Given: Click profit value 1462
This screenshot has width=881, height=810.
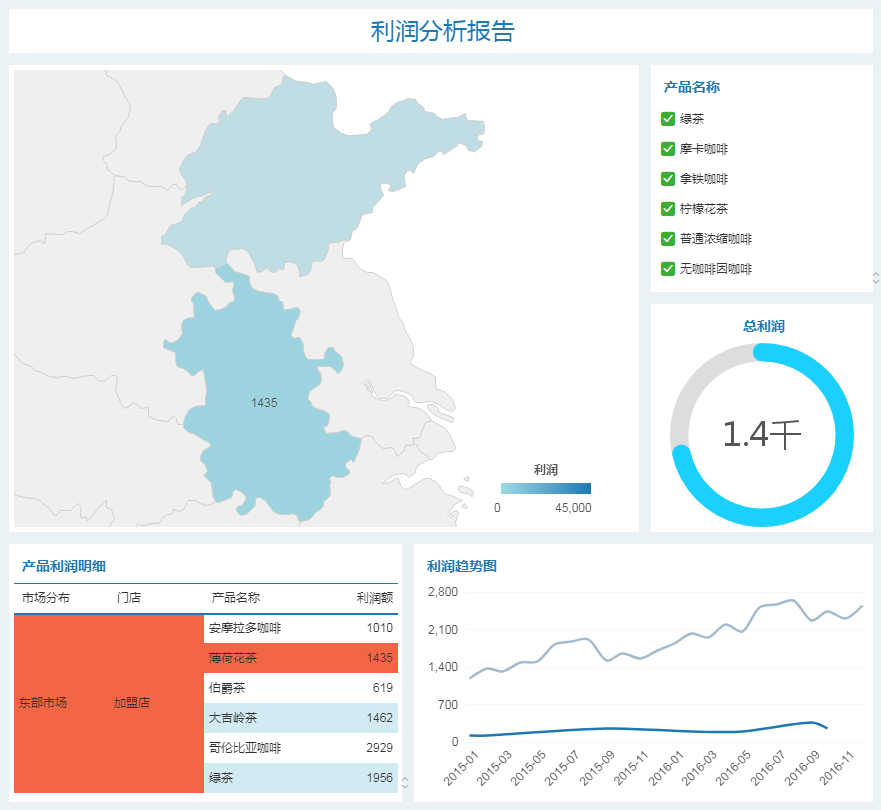Looking at the screenshot, I should (379, 718).
